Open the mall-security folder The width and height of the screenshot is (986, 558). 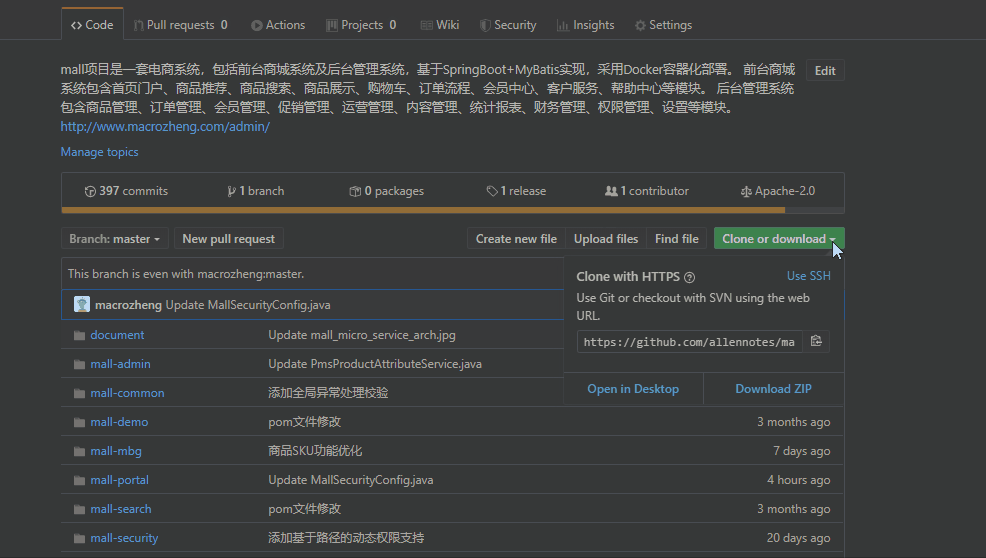124,538
